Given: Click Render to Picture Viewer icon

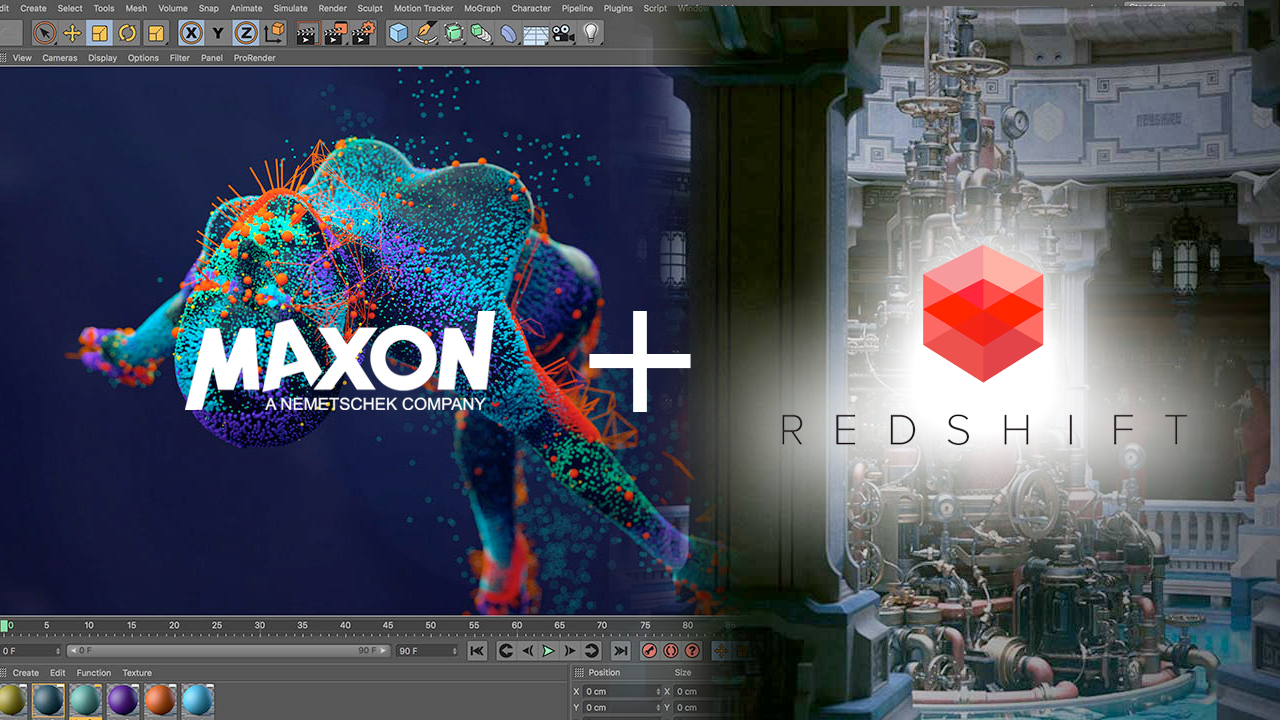Looking at the screenshot, I should pos(335,33).
